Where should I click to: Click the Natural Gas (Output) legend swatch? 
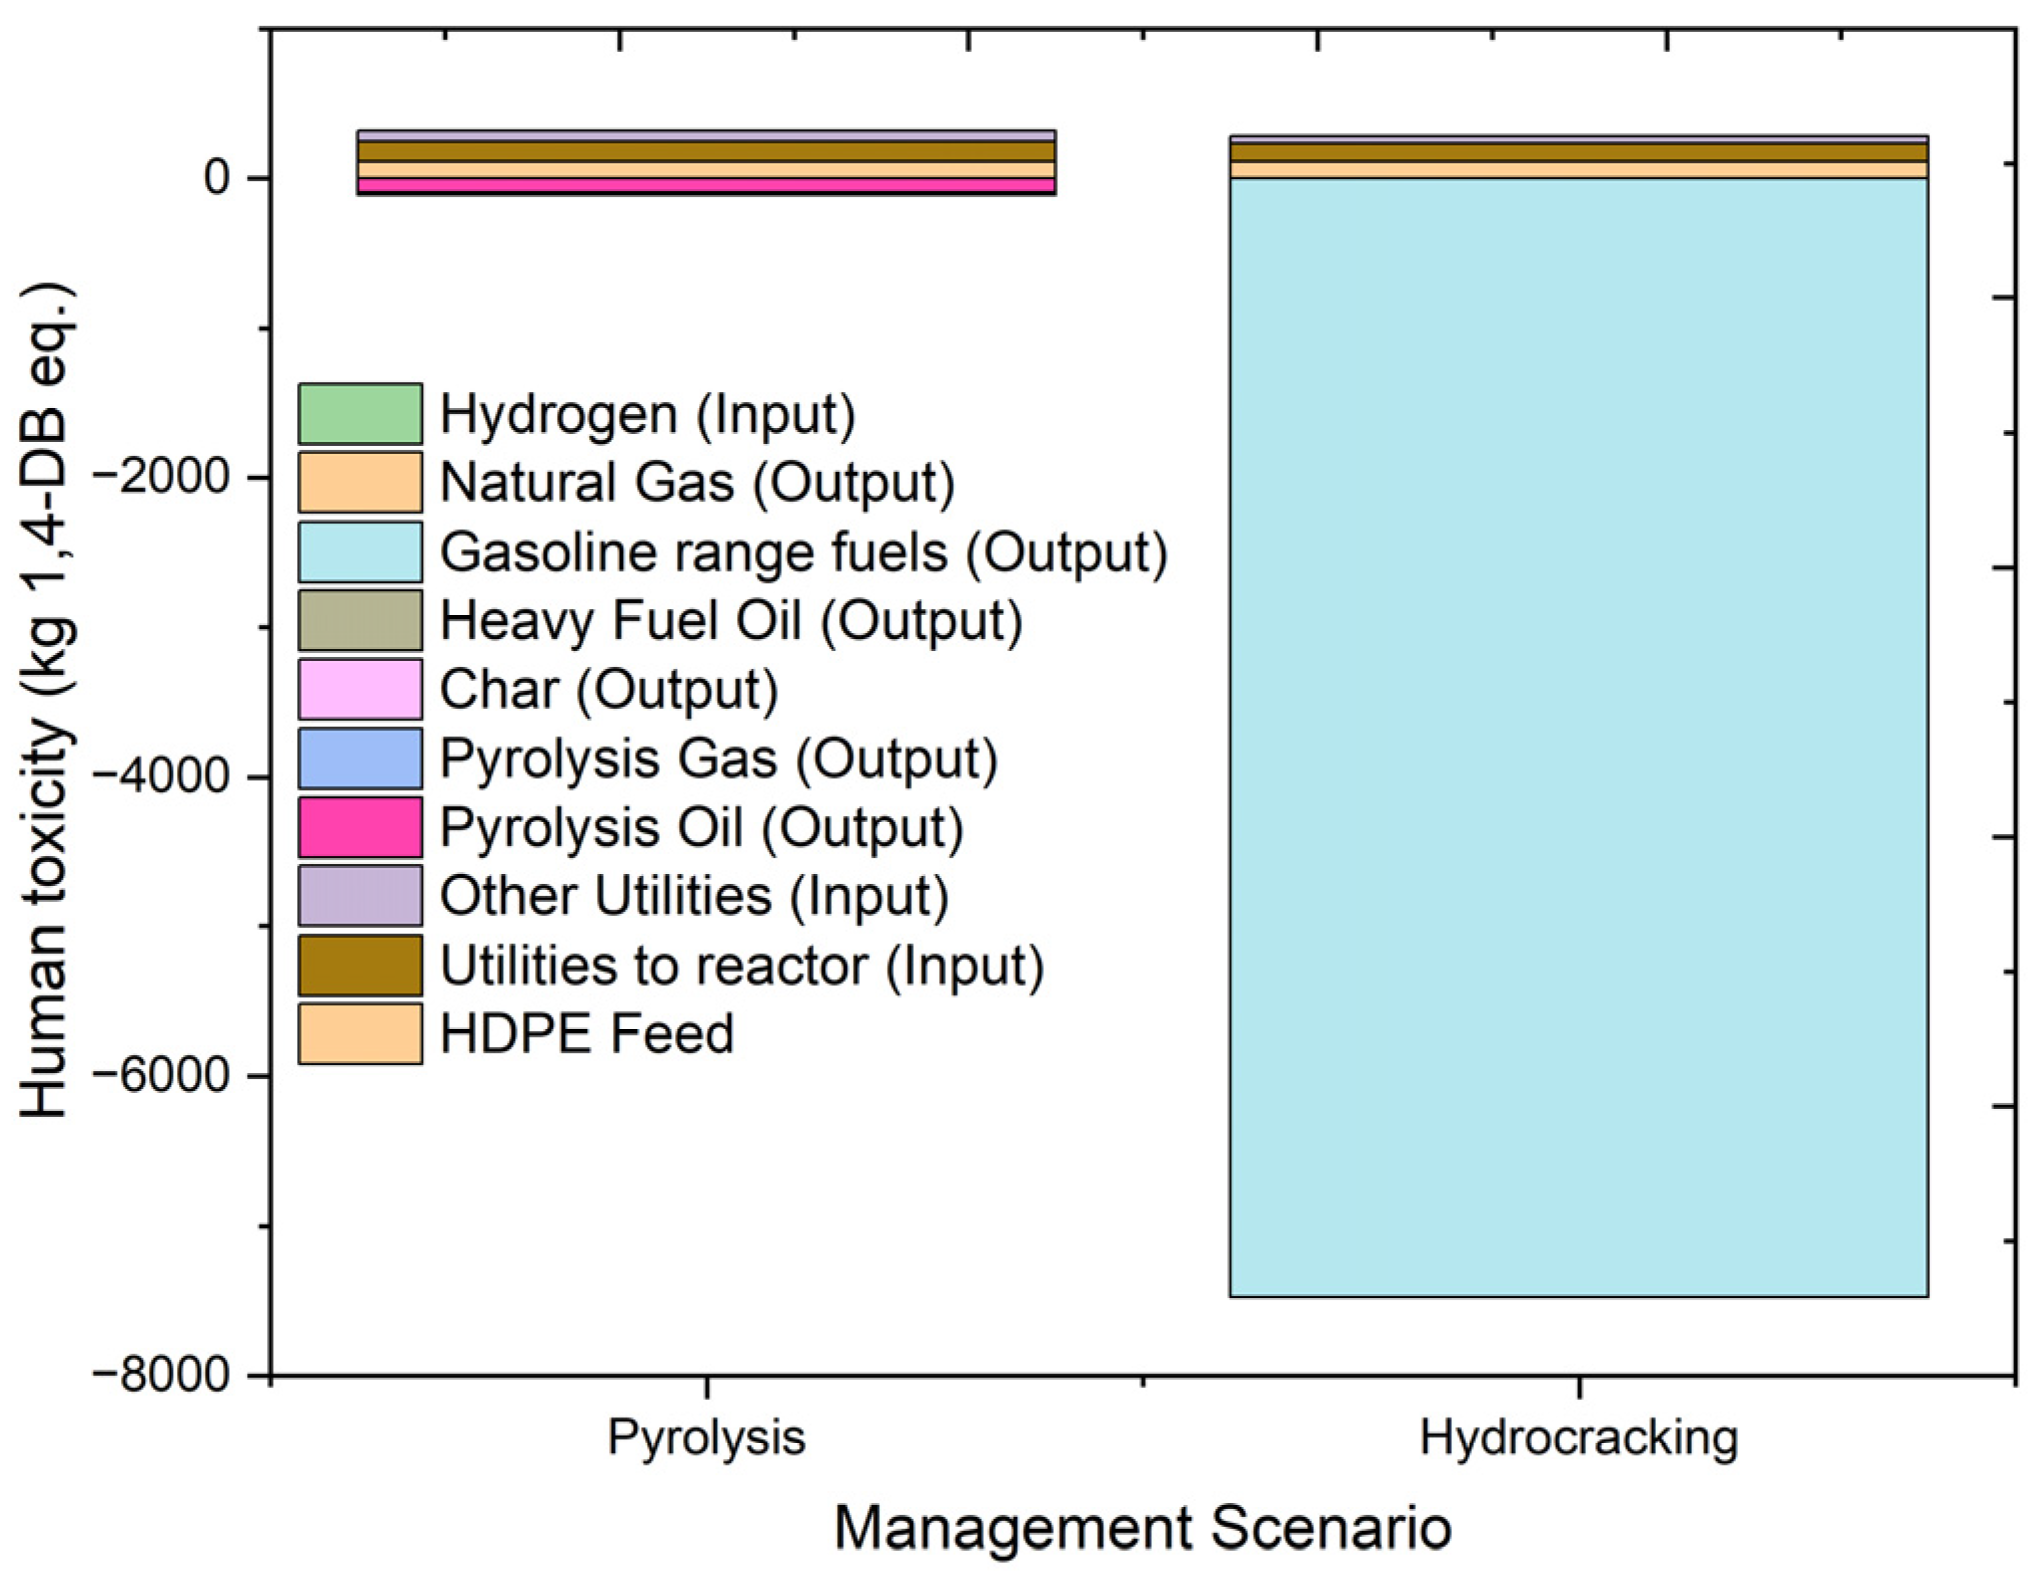point(360,482)
